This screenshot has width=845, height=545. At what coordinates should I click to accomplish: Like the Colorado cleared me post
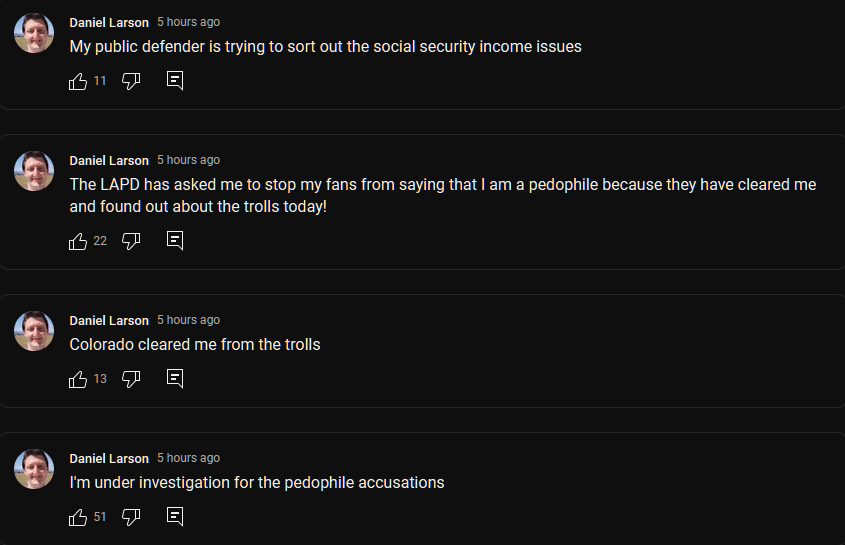tap(78, 379)
